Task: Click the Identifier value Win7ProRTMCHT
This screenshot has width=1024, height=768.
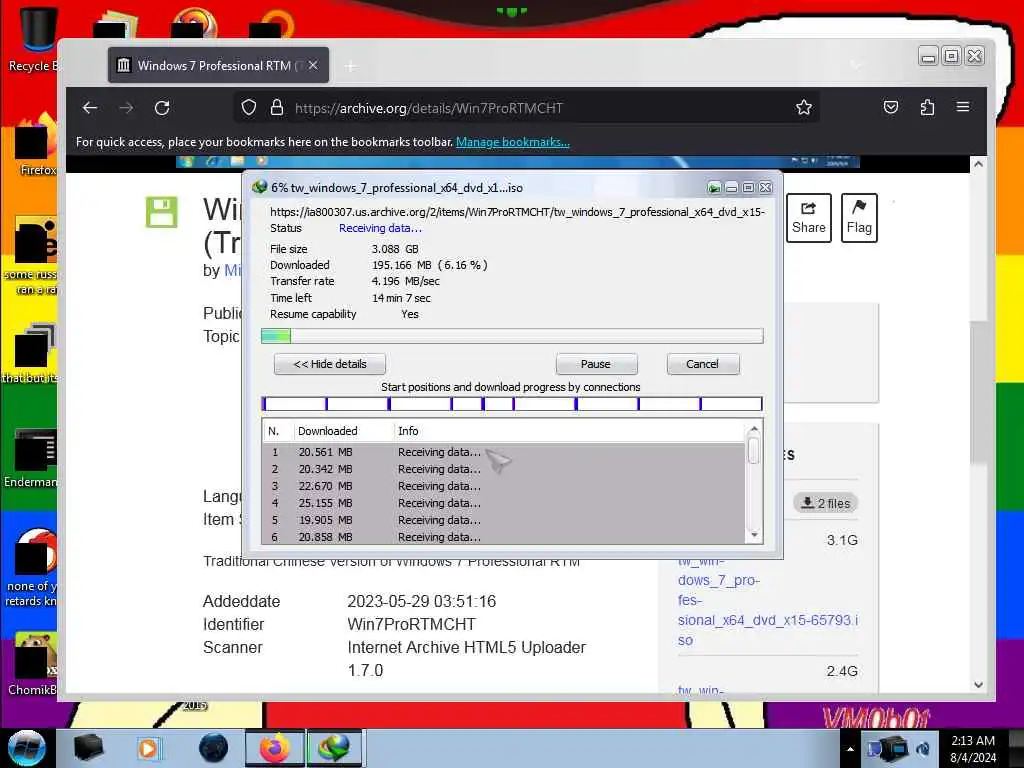Action: [x=411, y=624]
